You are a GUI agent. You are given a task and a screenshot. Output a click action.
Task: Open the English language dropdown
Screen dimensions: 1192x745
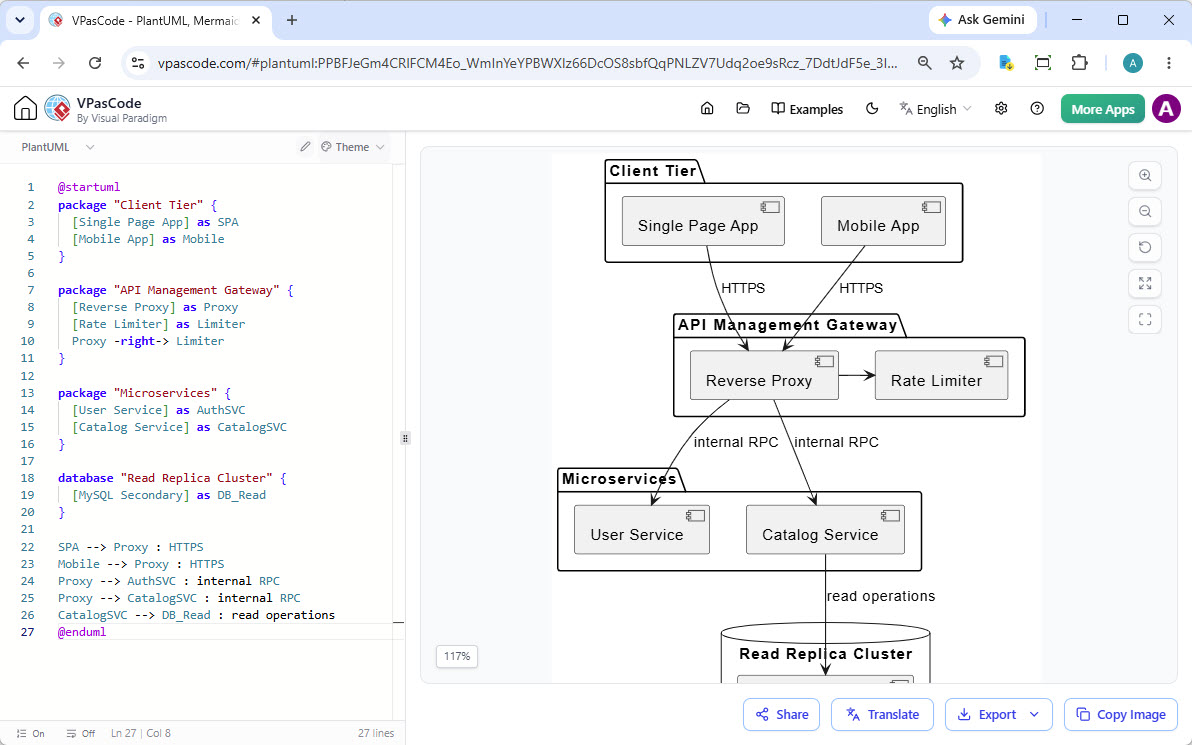935,109
